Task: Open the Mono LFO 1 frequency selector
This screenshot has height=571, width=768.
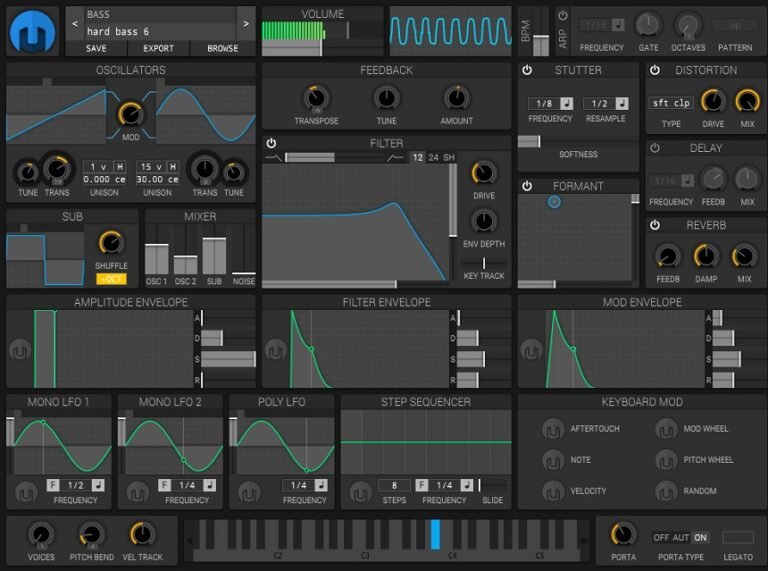Action: [76, 485]
